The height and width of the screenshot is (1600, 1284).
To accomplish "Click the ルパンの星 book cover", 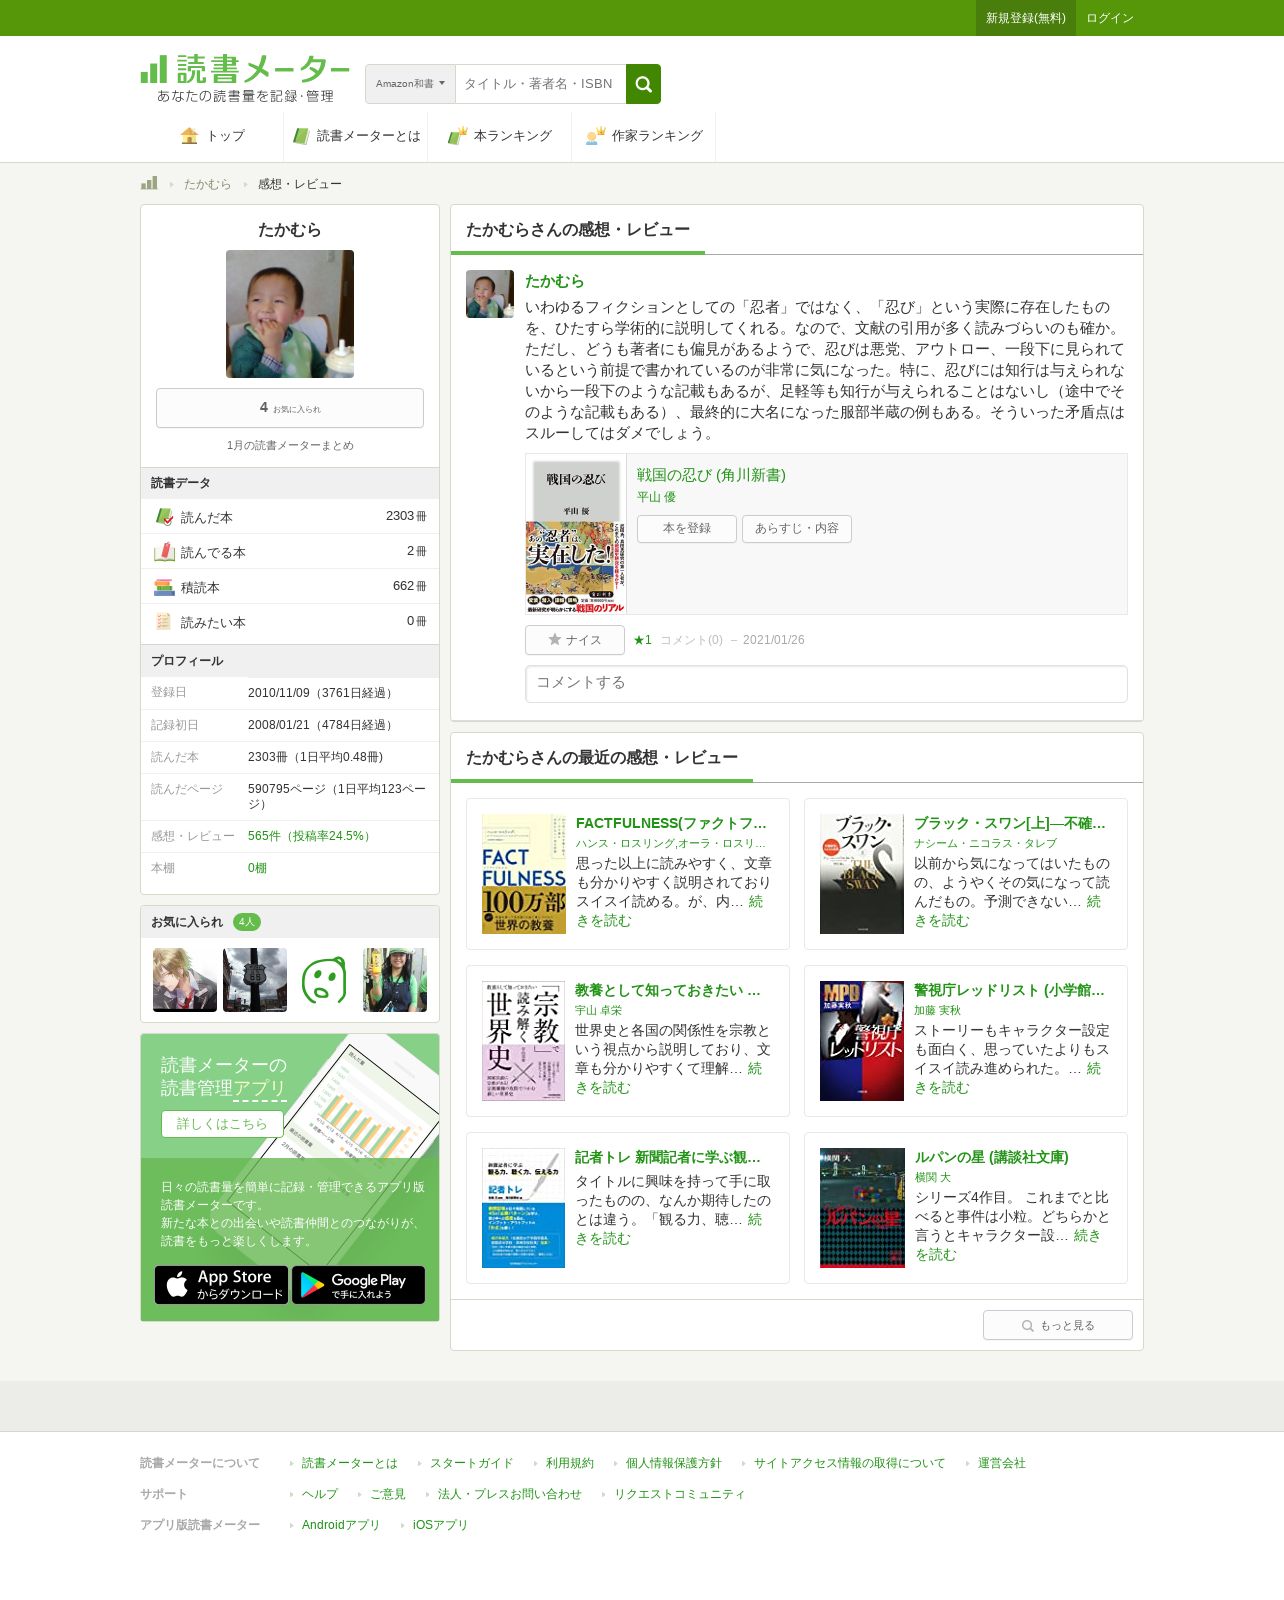I will click(x=862, y=1208).
